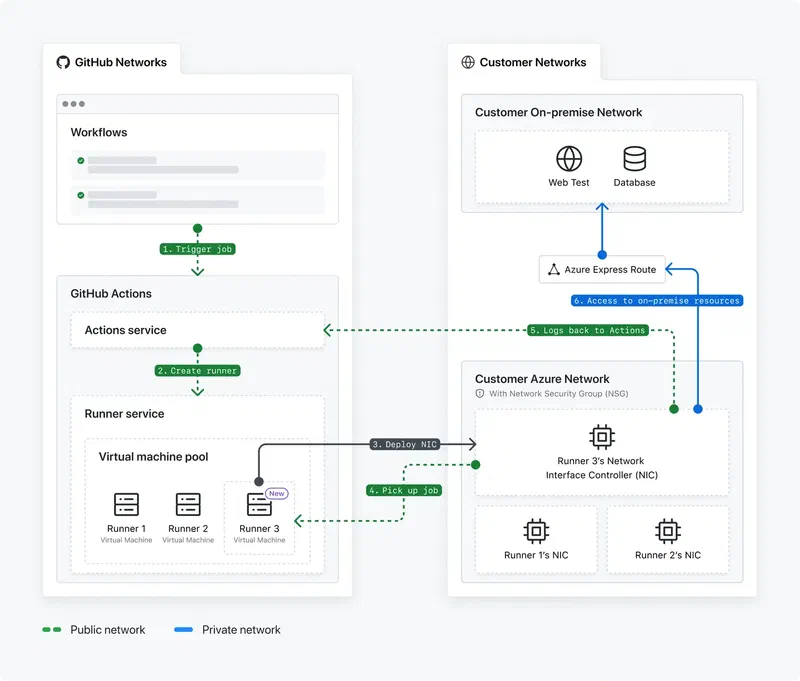Click the 5. Logs back to Actions label
800x681 pixels.
tap(588, 330)
